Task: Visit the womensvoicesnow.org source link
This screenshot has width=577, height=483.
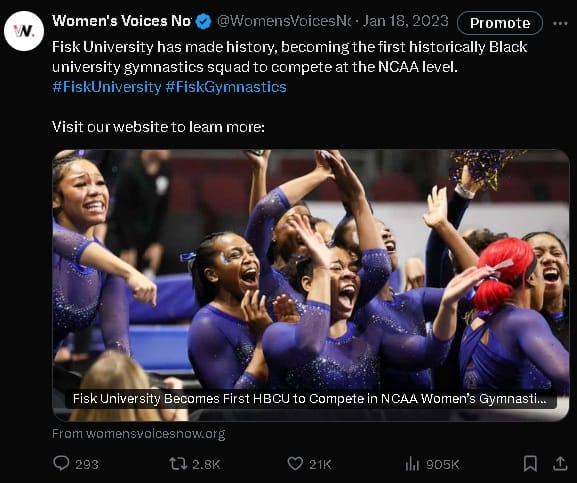Action: click(x=139, y=434)
